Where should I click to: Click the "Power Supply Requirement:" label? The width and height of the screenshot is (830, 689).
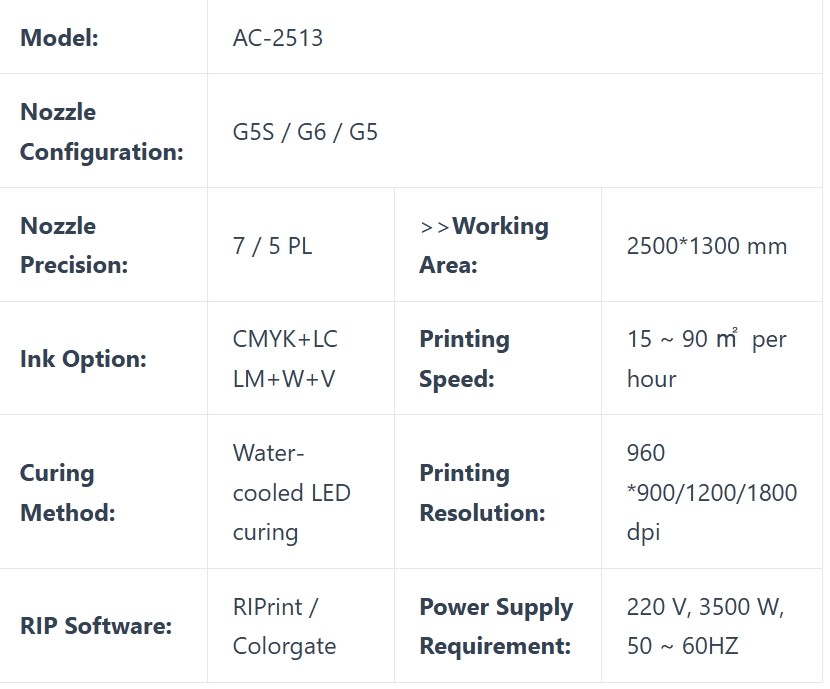coord(496,626)
